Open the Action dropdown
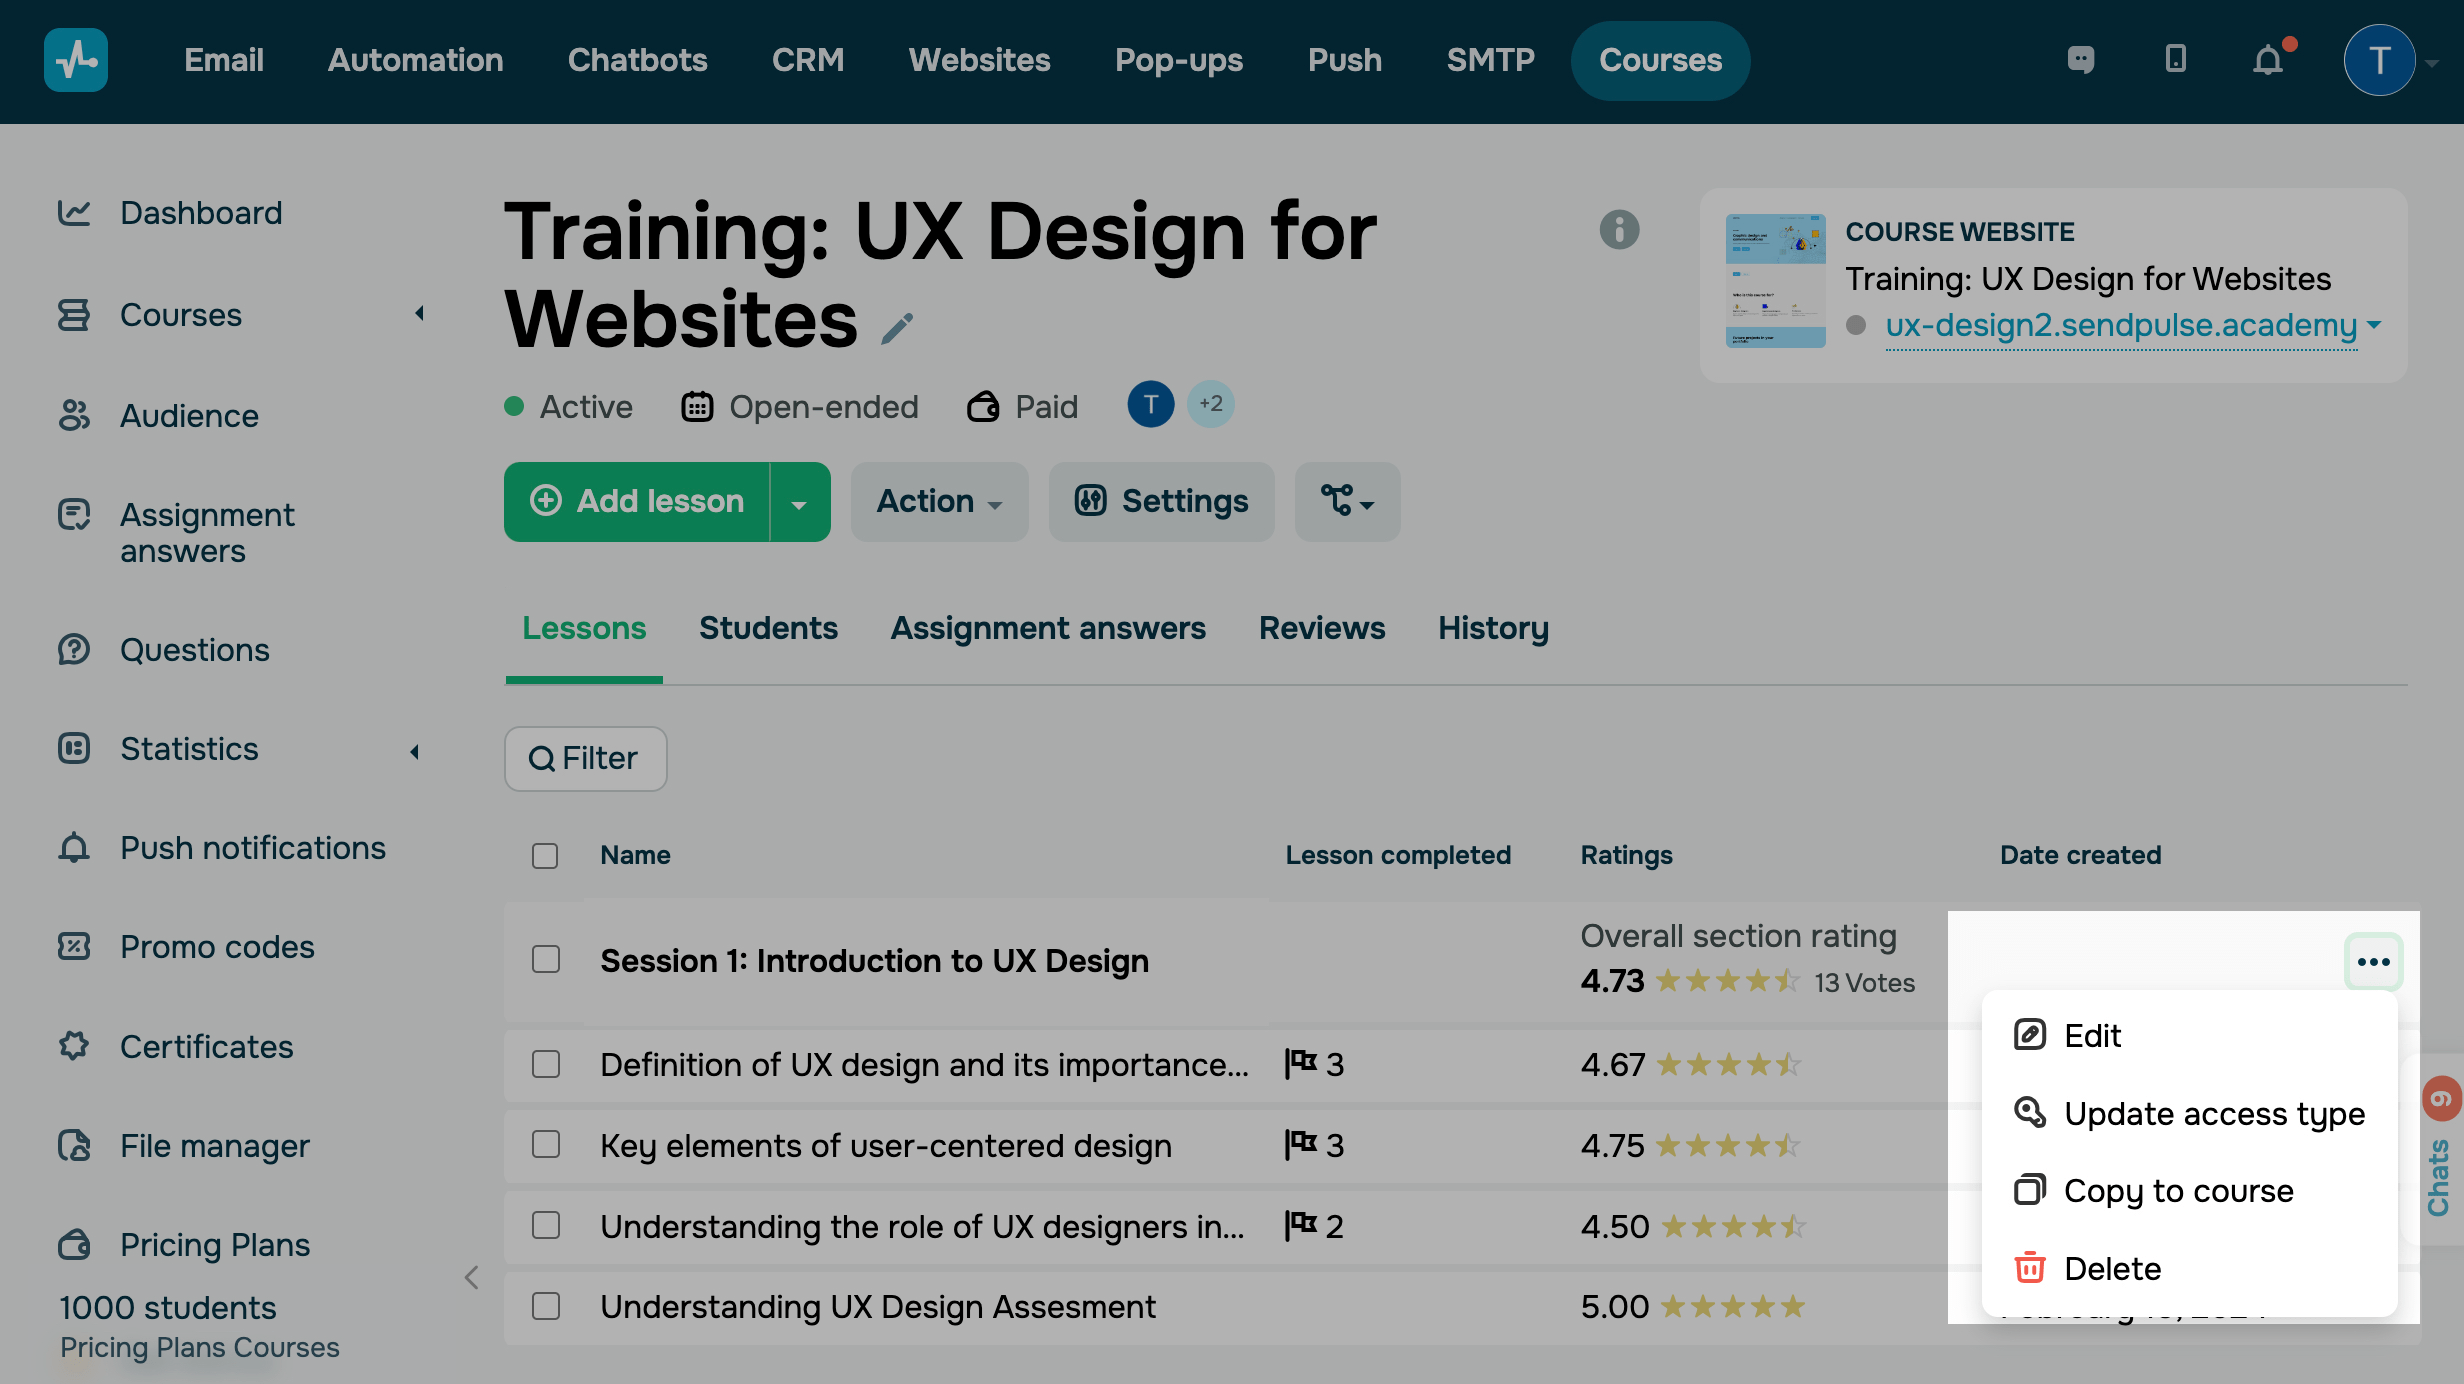This screenshot has width=2464, height=1384. tap(939, 502)
